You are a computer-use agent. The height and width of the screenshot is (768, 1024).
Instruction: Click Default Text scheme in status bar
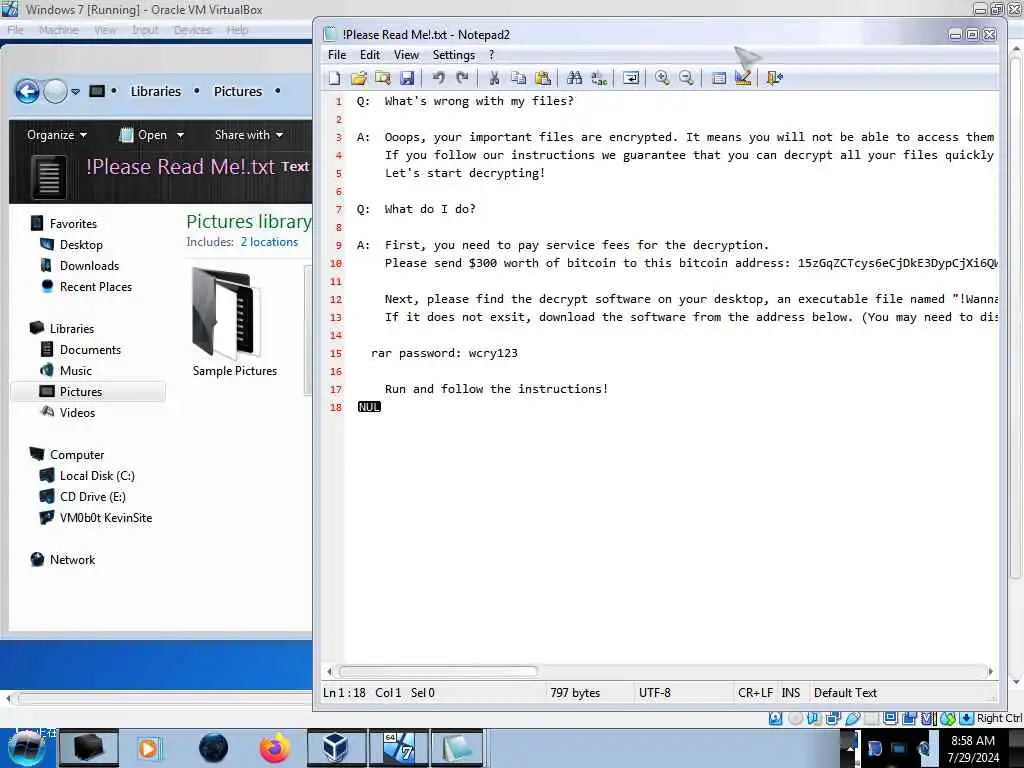click(845, 693)
